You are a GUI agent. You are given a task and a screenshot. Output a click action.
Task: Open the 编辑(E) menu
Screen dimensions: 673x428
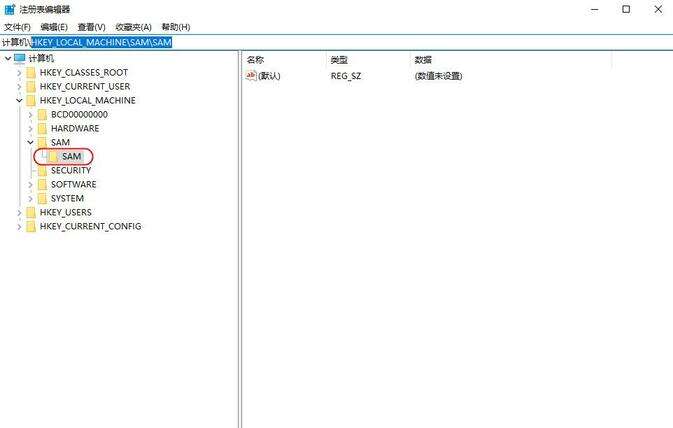pyautogui.click(x=54, y=27)
